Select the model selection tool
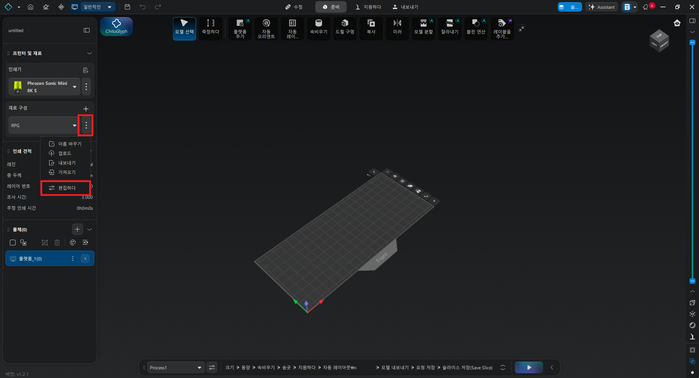 pyautogui.click(x=184, y=28)
